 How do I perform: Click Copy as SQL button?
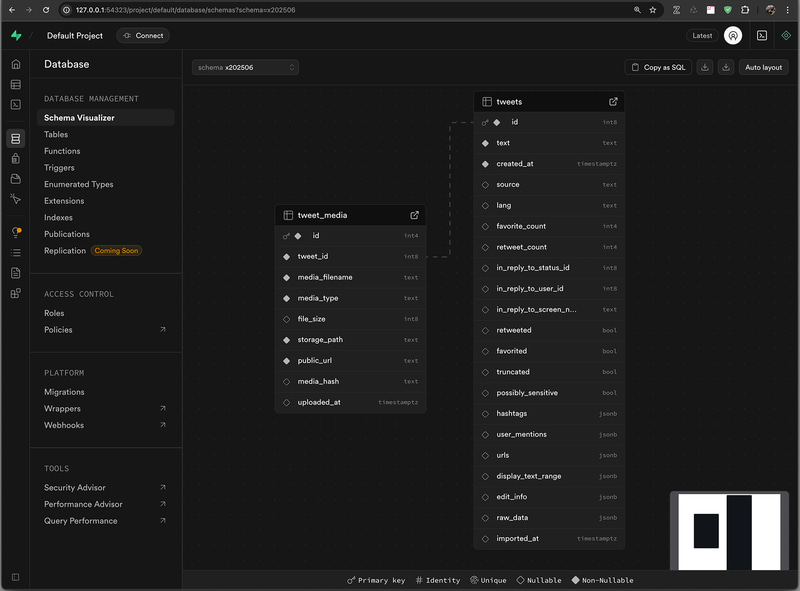[x=658, y=67]
